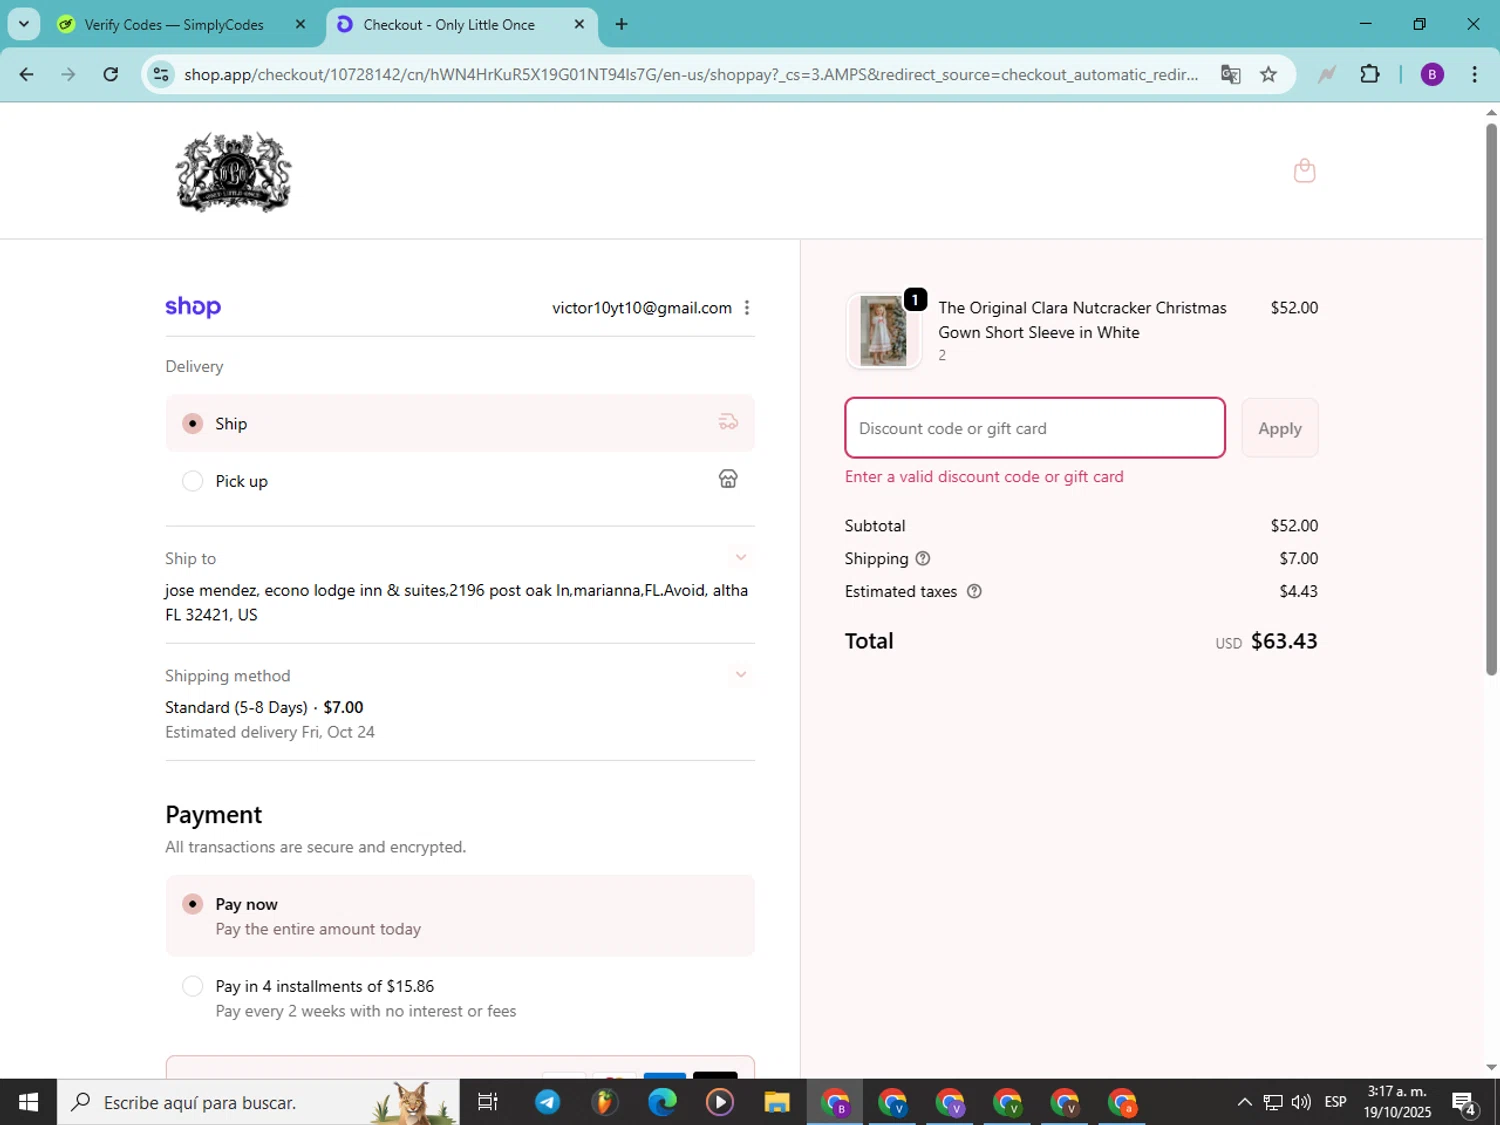Open account options next to victor10yt10@gmail.com
This screenshot has height=1125, width=1500.
point(747,308)
